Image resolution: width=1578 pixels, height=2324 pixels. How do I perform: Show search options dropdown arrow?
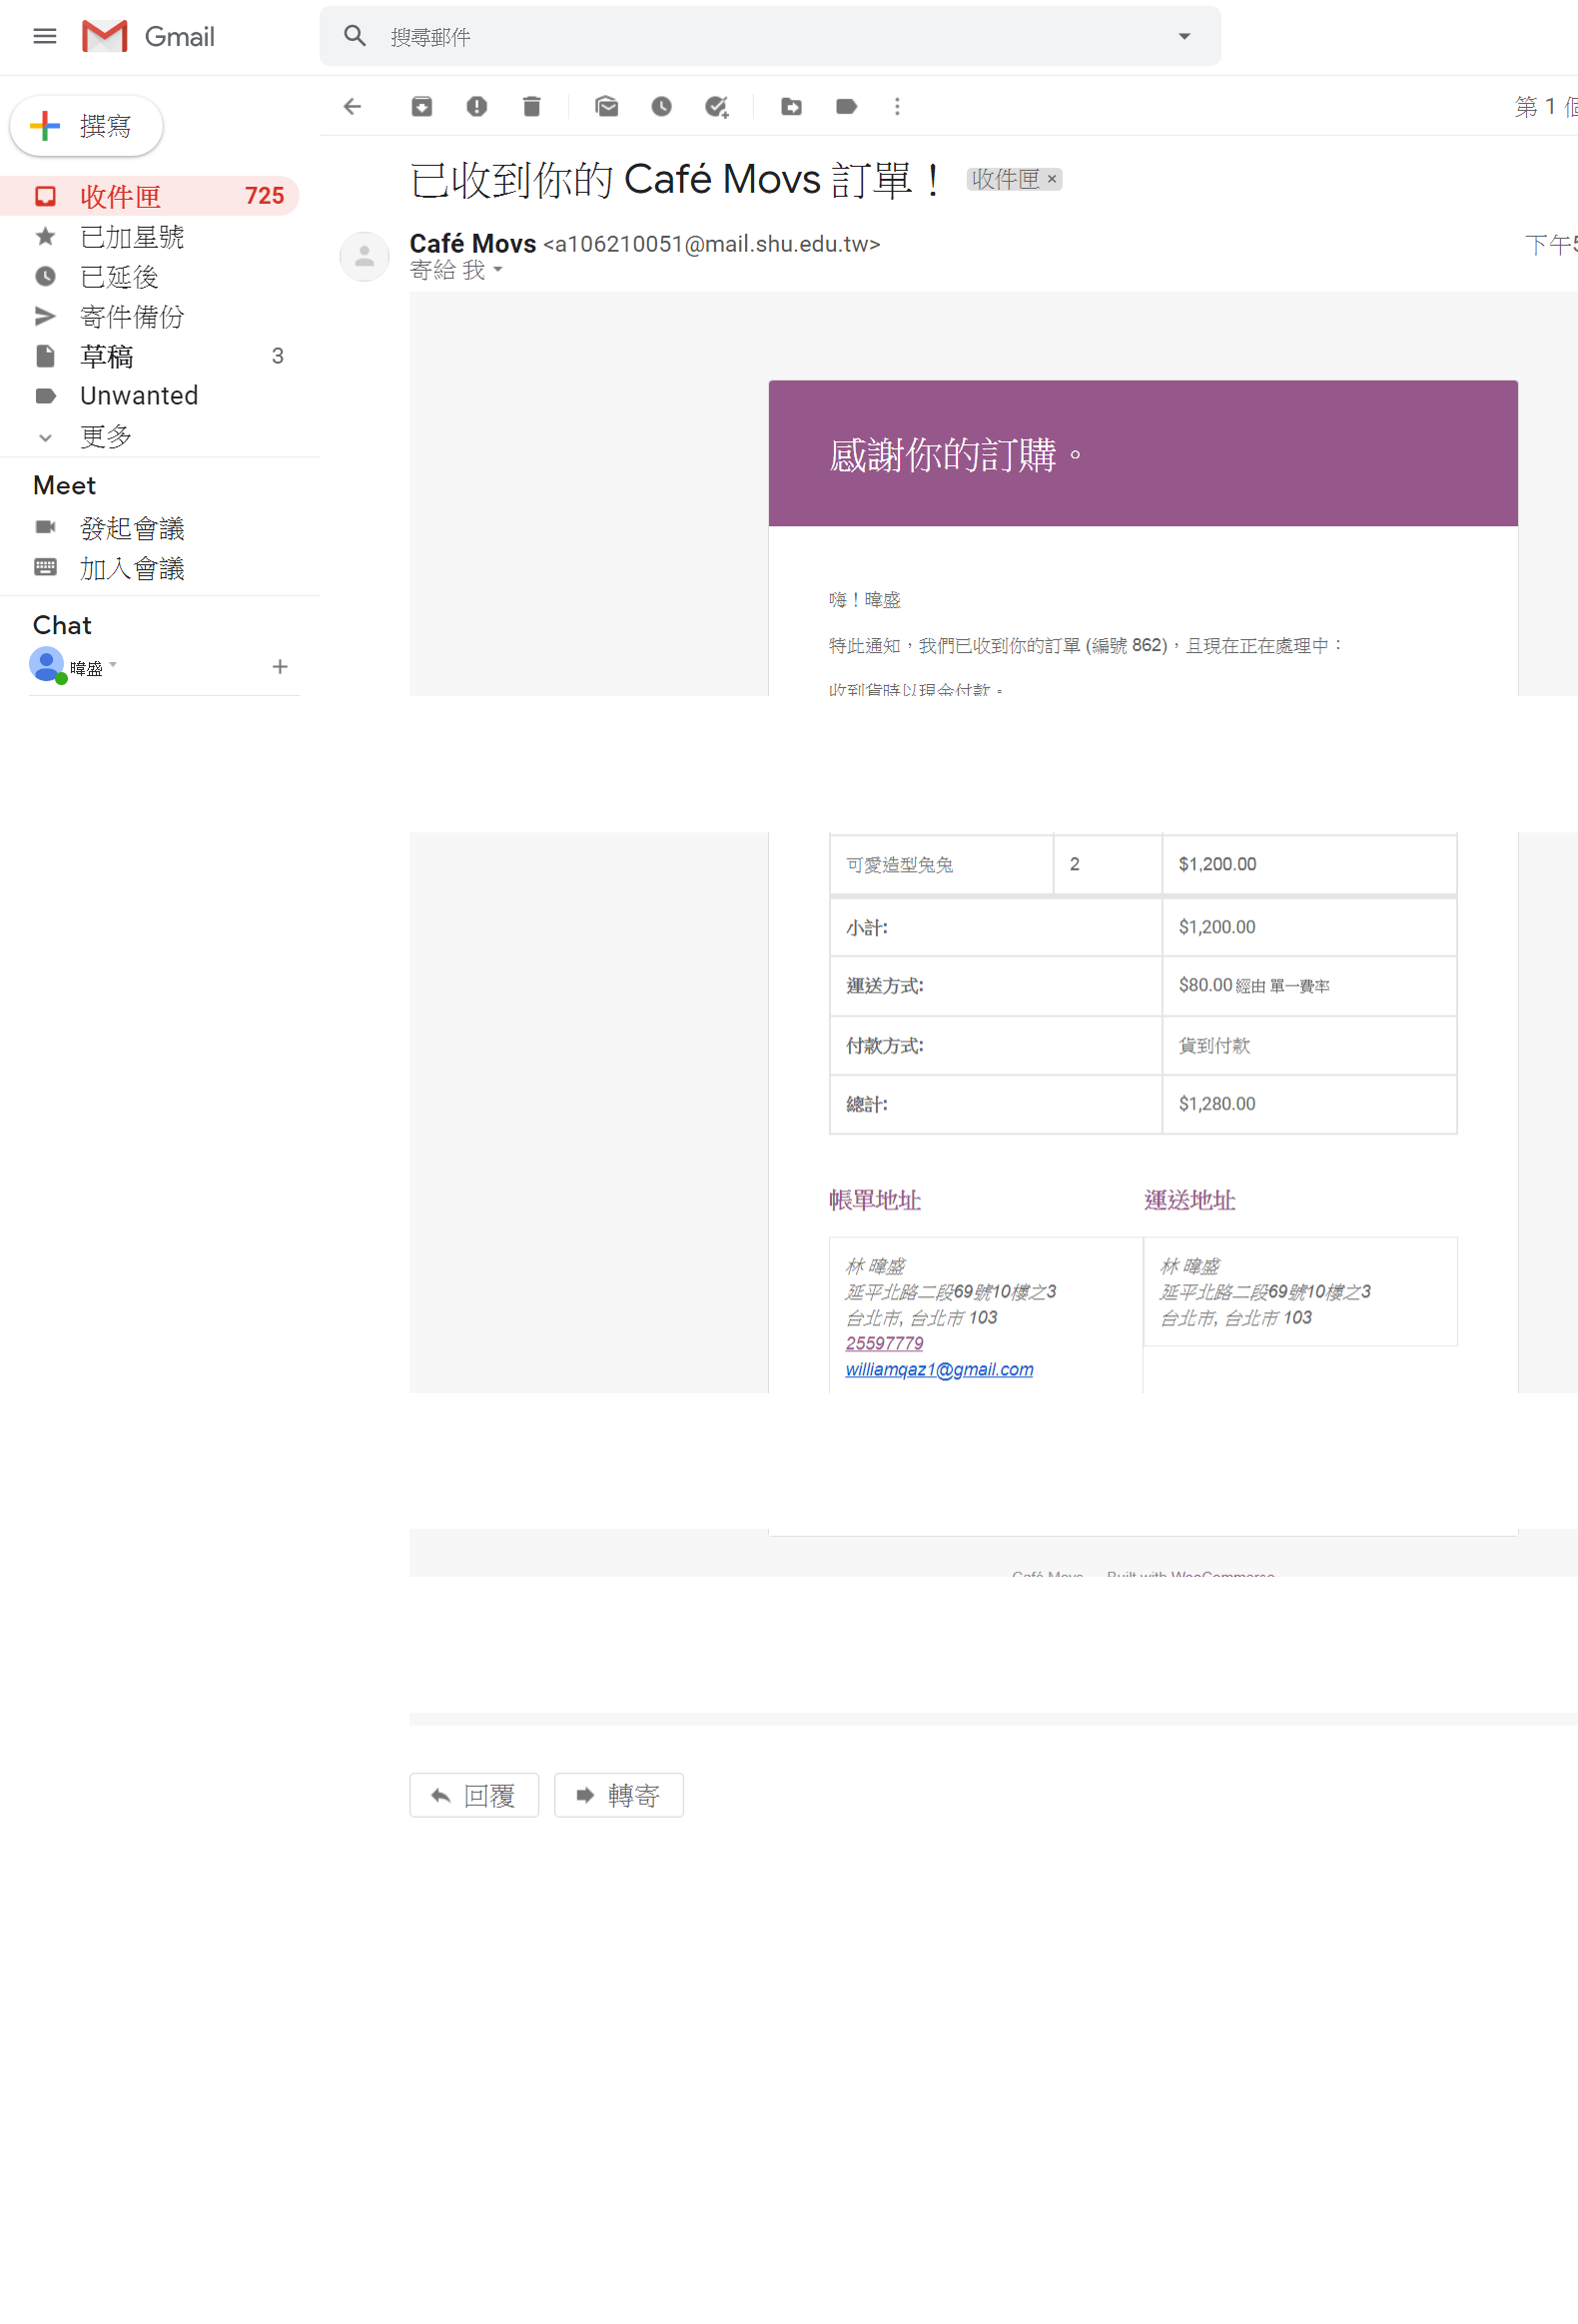(1184, 36)
